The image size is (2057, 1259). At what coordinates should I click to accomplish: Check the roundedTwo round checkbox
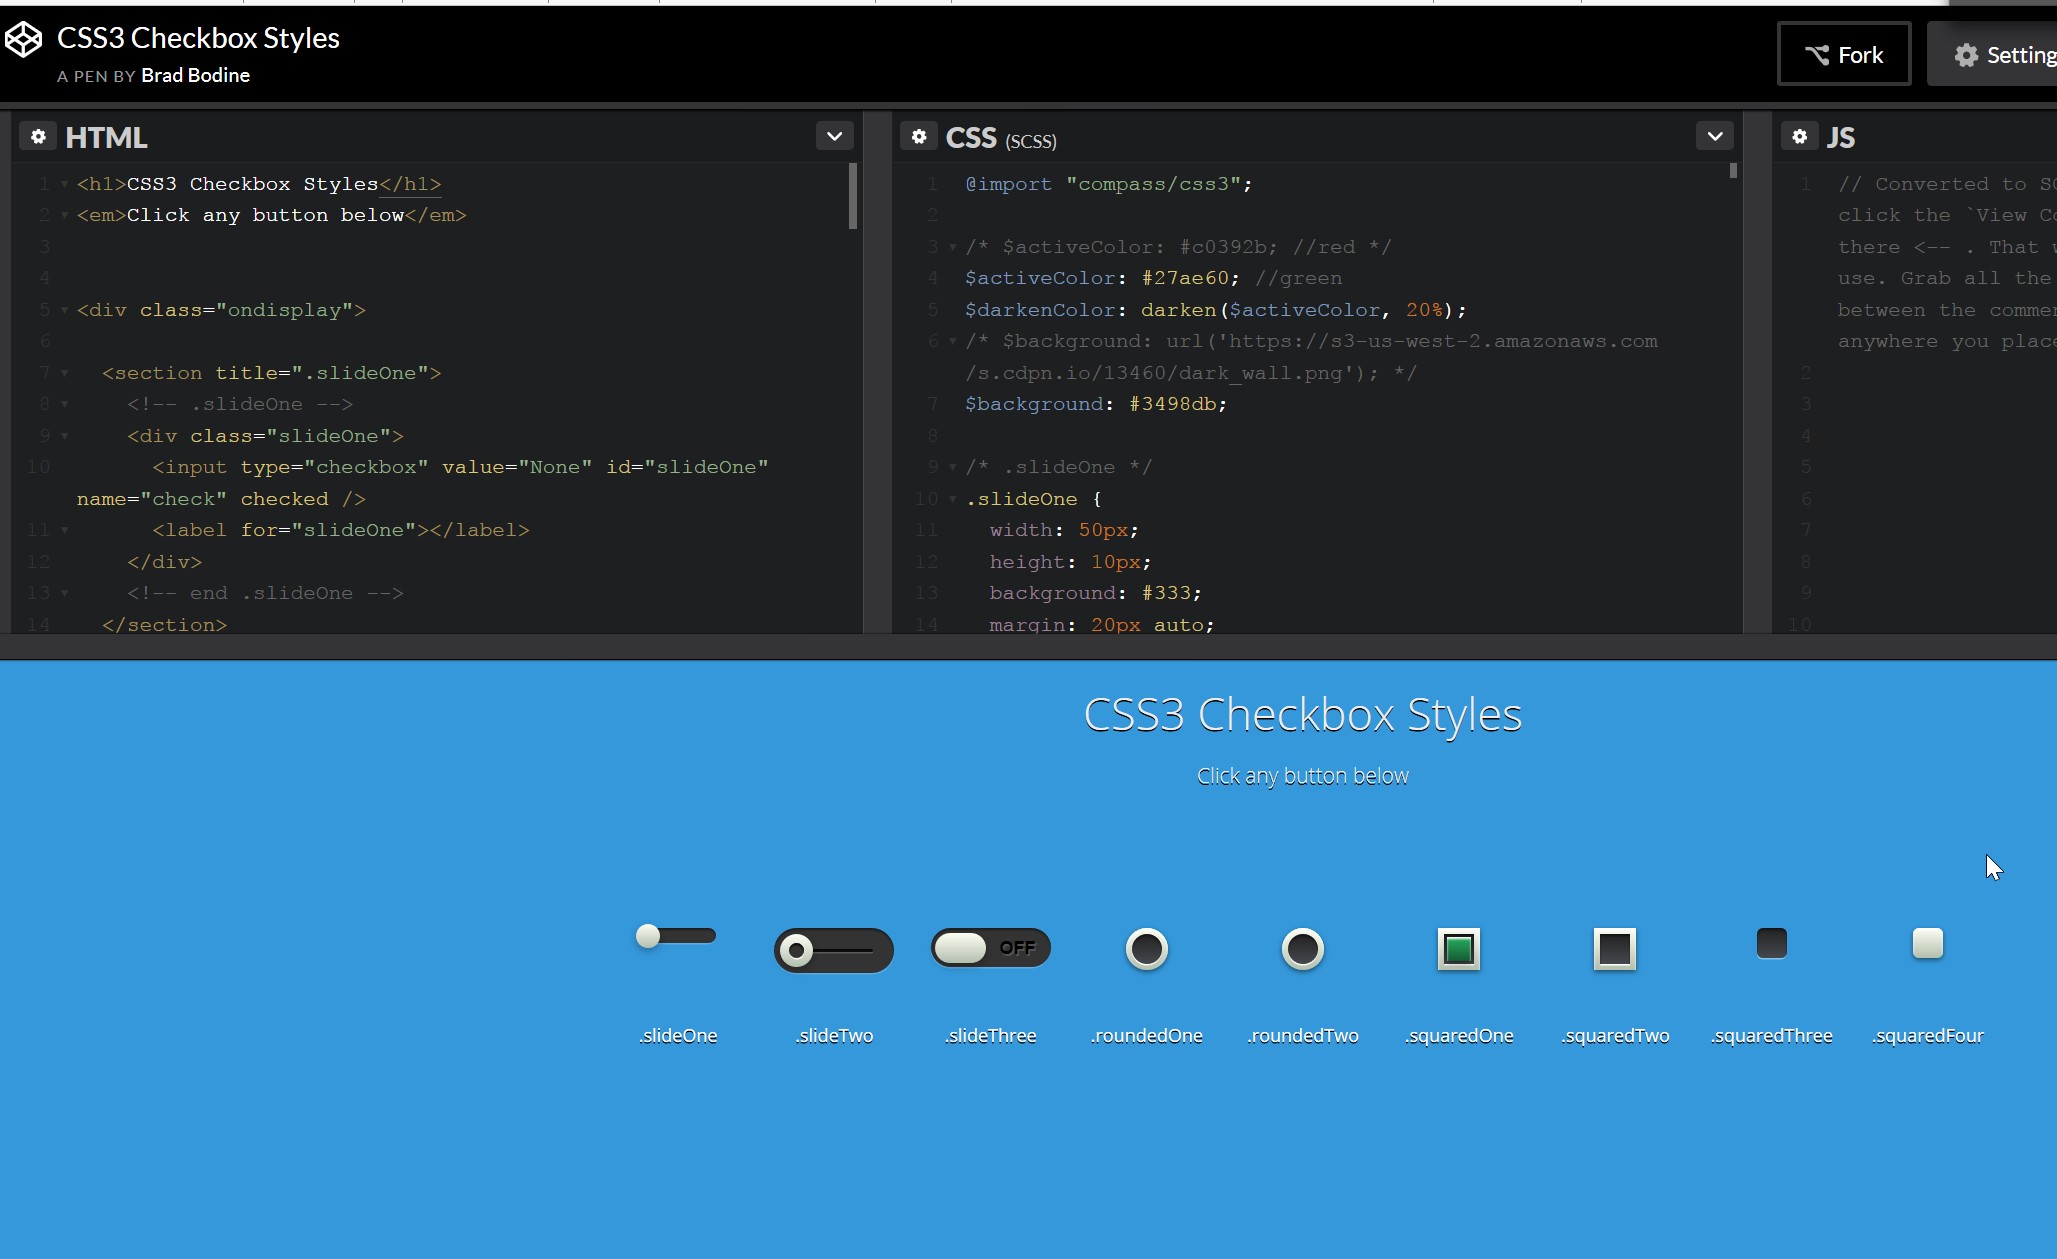(x=1302, y=949)
